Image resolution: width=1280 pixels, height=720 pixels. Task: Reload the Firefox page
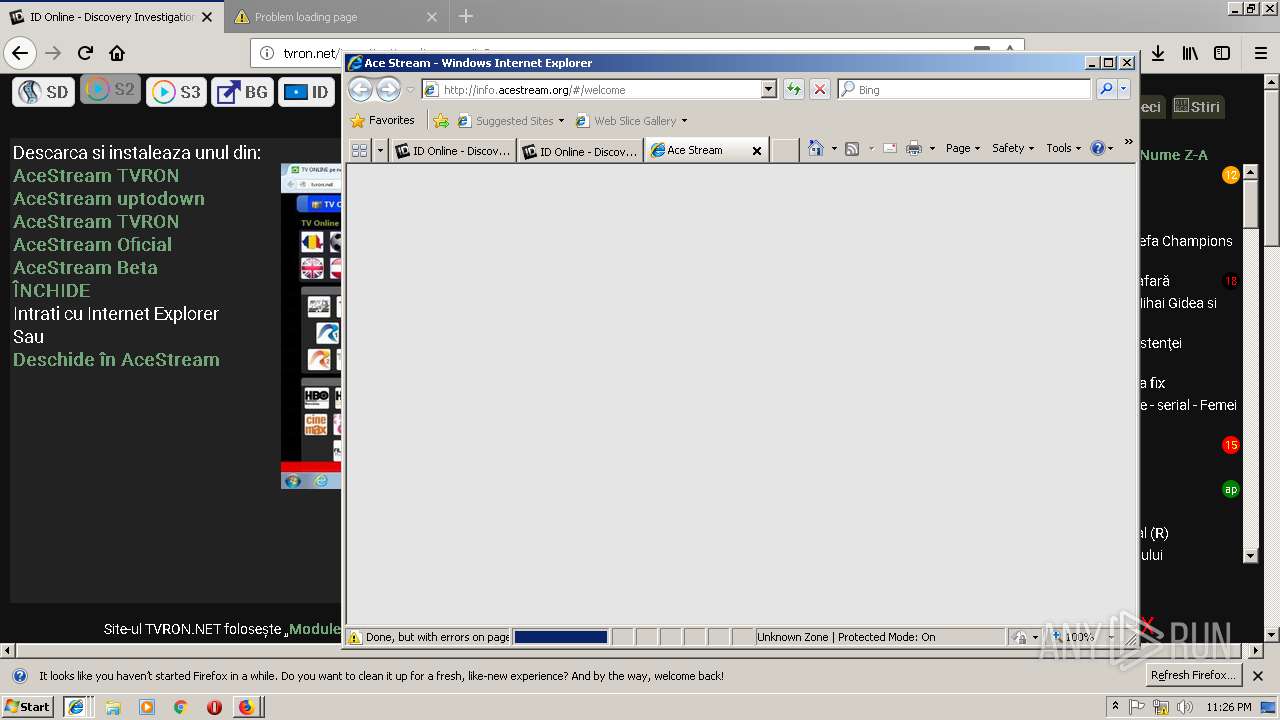point(85,53)
